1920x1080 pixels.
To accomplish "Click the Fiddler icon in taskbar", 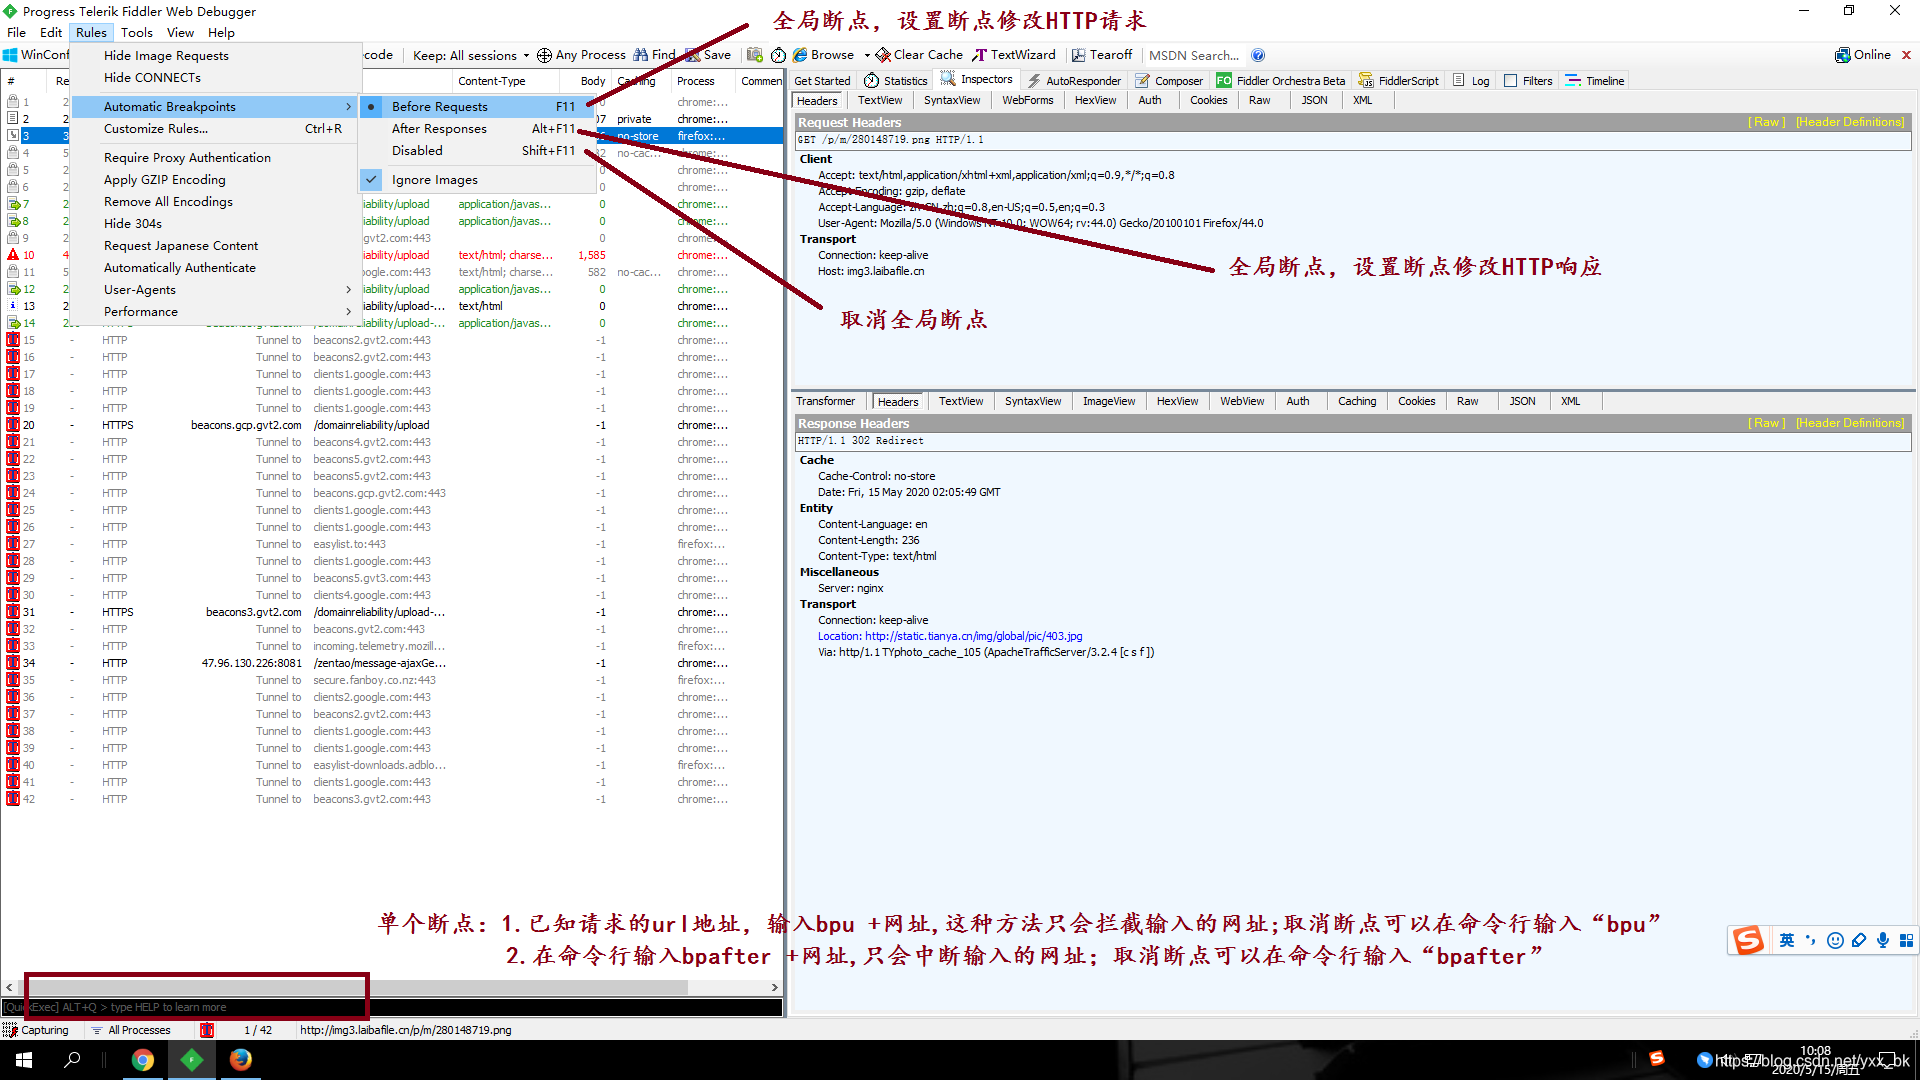I will coord(192,1060).
